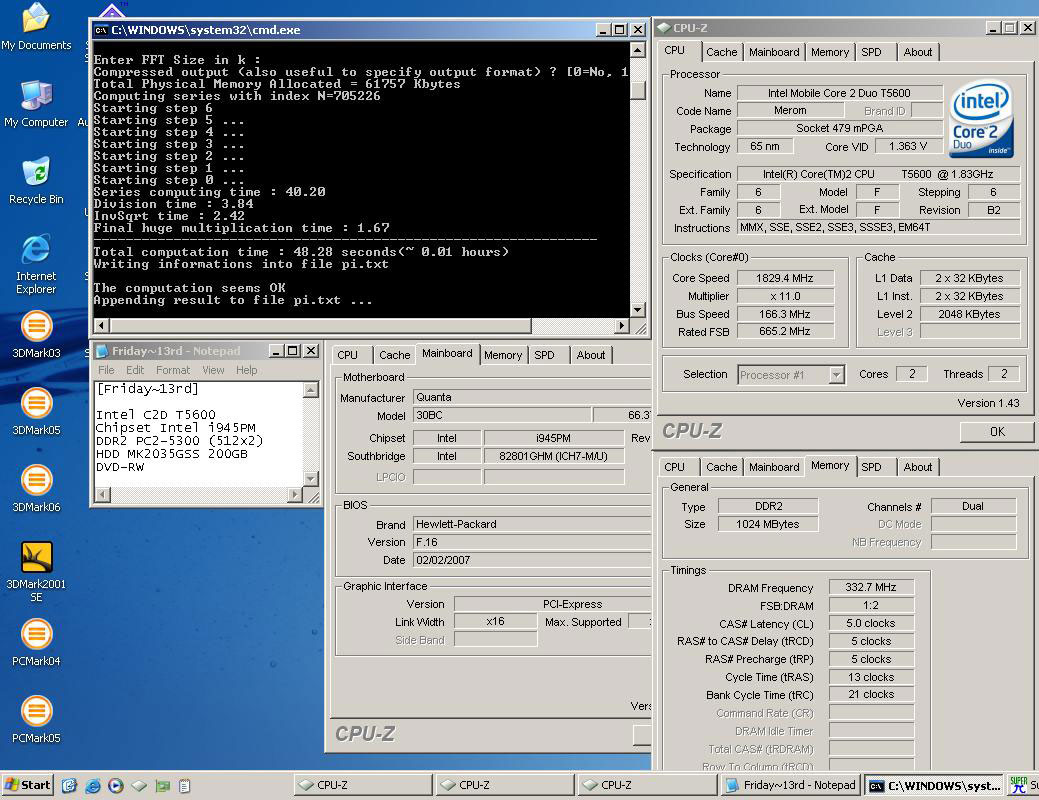1039x800 pixels.
Task: Click the cmd window scroll-down arrow
Action: [x=637, y=310]
